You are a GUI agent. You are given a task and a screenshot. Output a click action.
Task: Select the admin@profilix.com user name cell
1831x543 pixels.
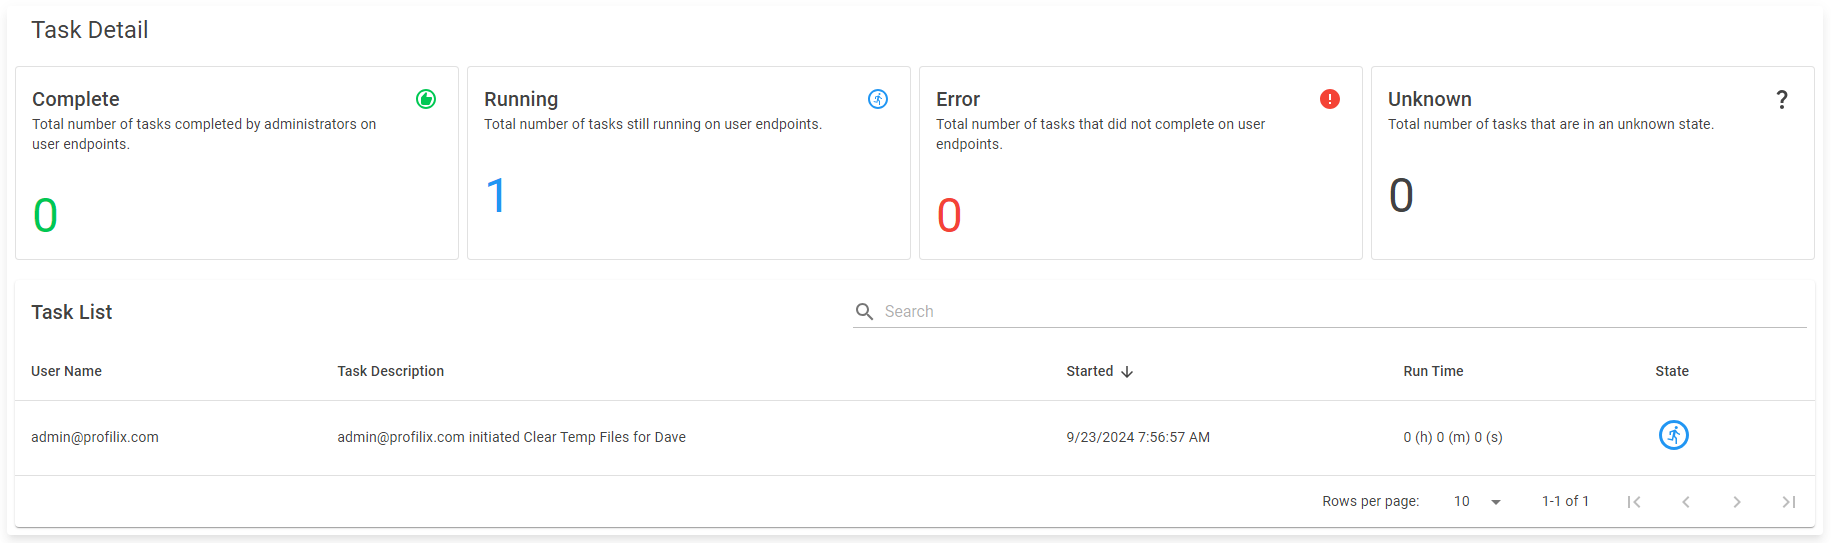click(x=95, y=437)
